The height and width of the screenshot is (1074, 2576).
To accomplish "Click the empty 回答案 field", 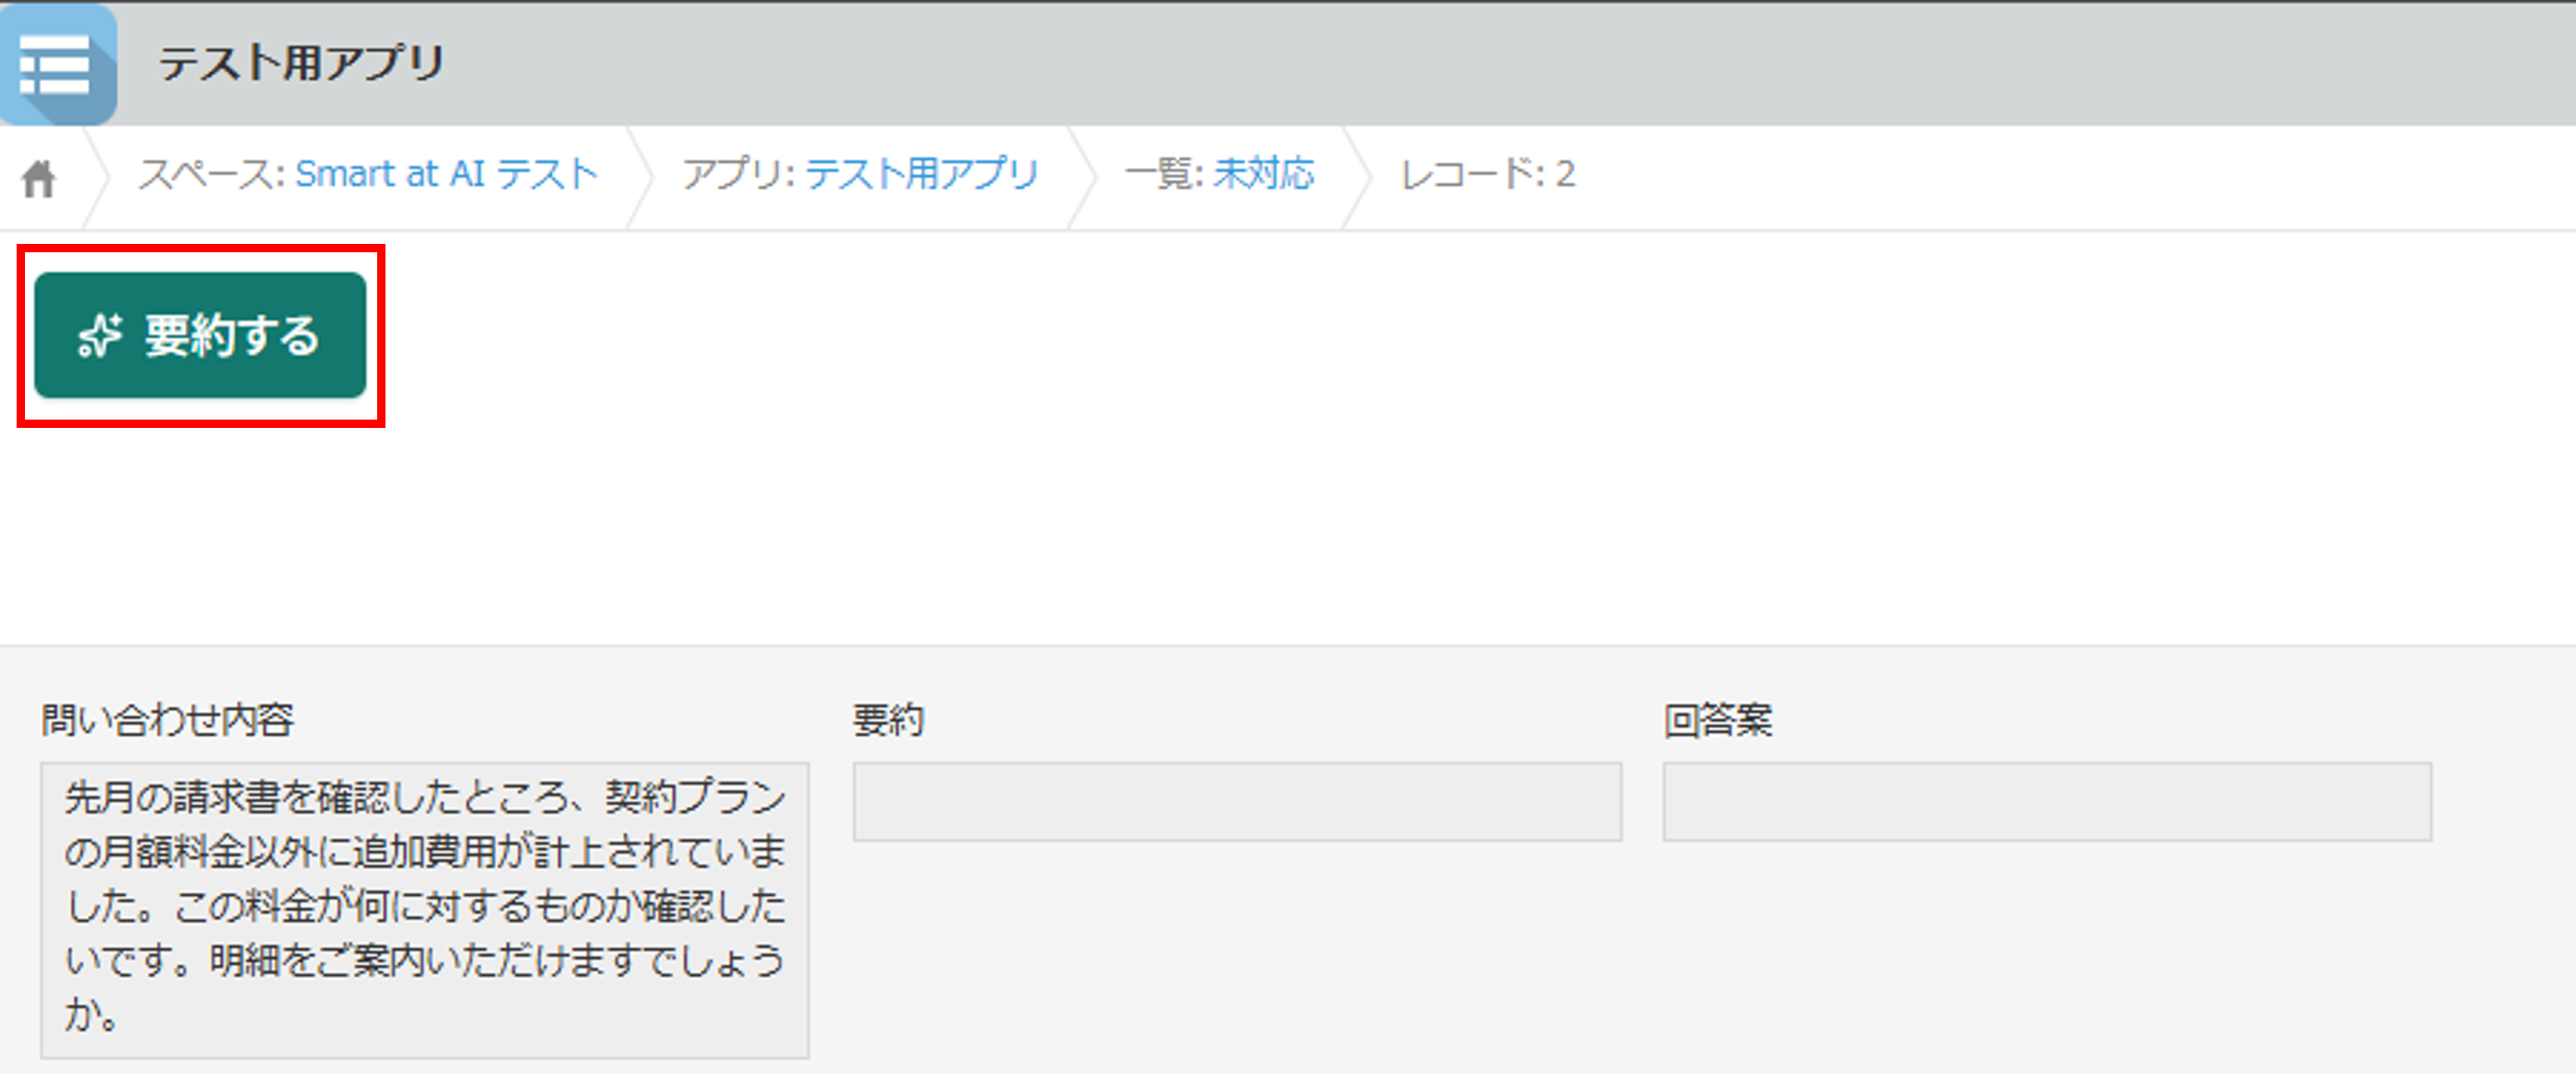I will click(x=2047, y=802).
